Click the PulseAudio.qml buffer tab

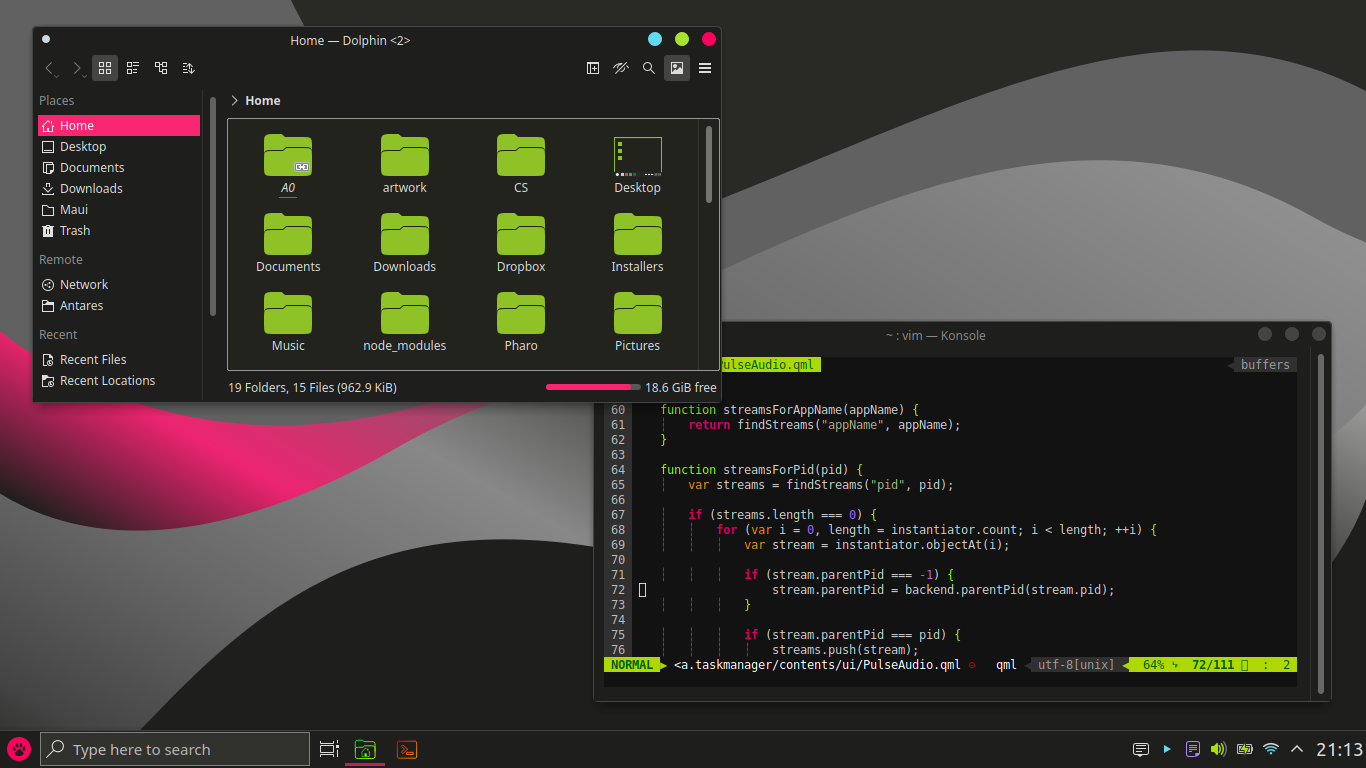(769, 365)
